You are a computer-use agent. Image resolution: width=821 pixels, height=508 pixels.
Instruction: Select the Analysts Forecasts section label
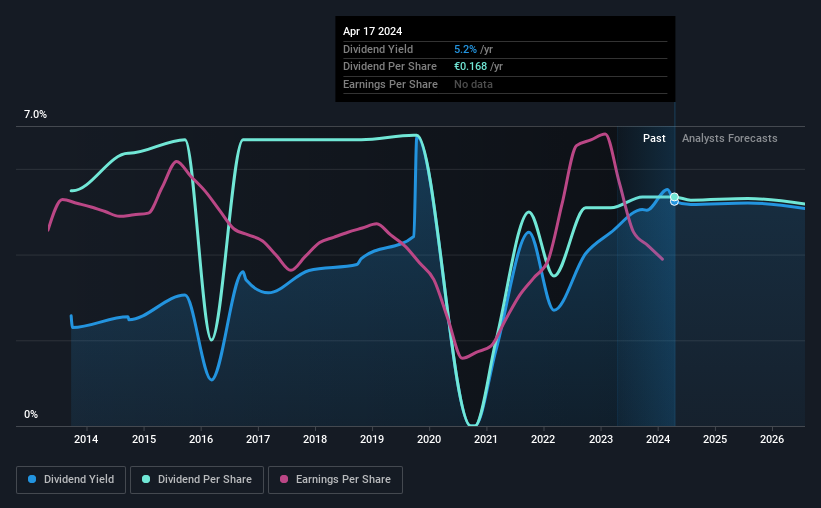[729, 138]
